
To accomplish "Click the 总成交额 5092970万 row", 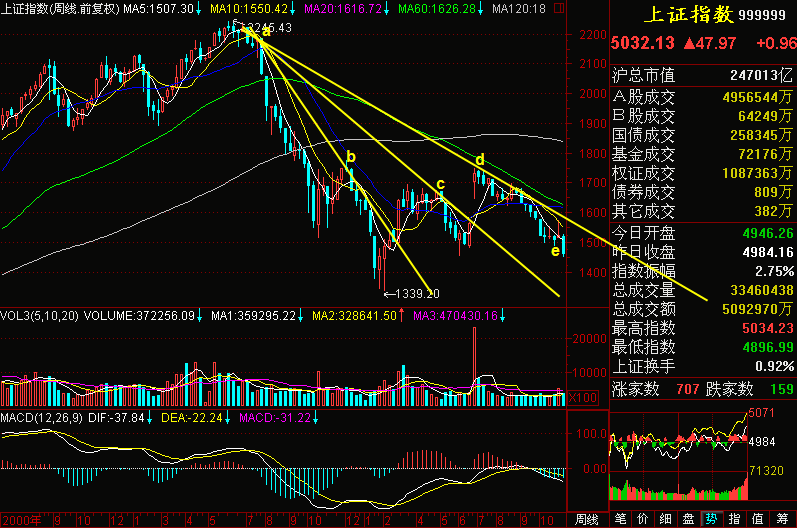I will tap(702, 309).
